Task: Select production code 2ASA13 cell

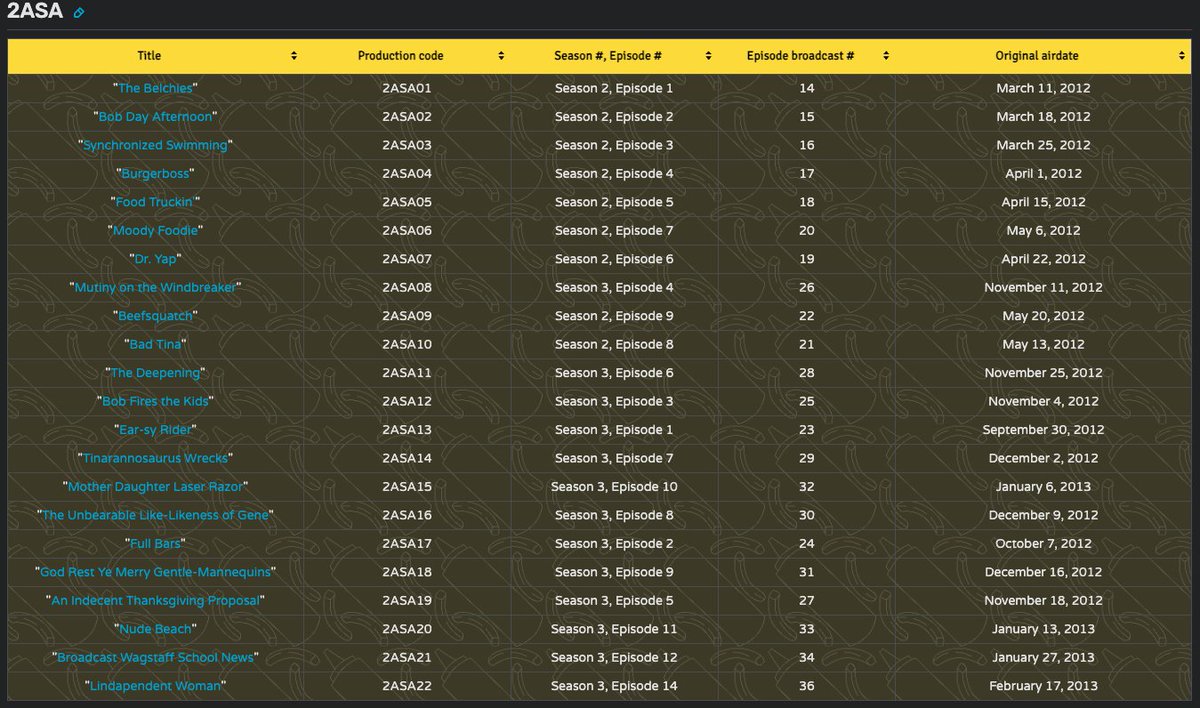Action: 407,430
